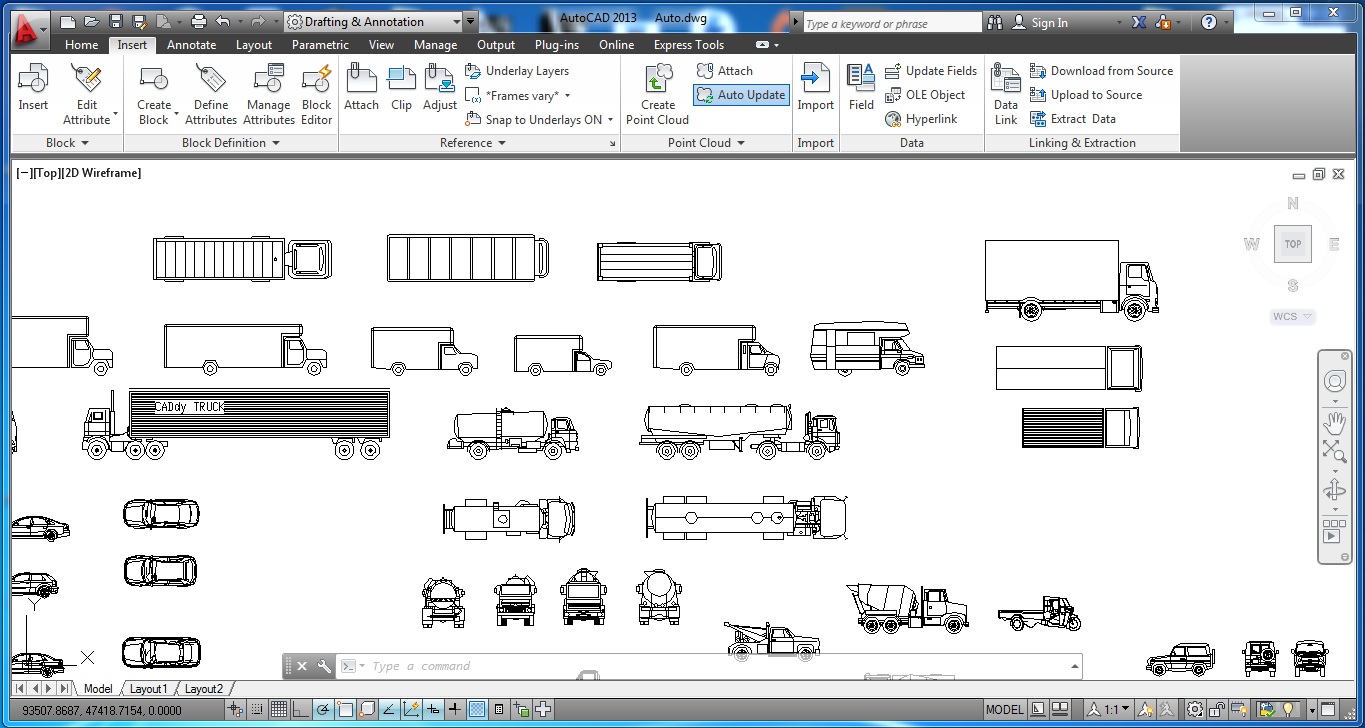
Task: Click the Insert block icon
Action: coord(33,88)
